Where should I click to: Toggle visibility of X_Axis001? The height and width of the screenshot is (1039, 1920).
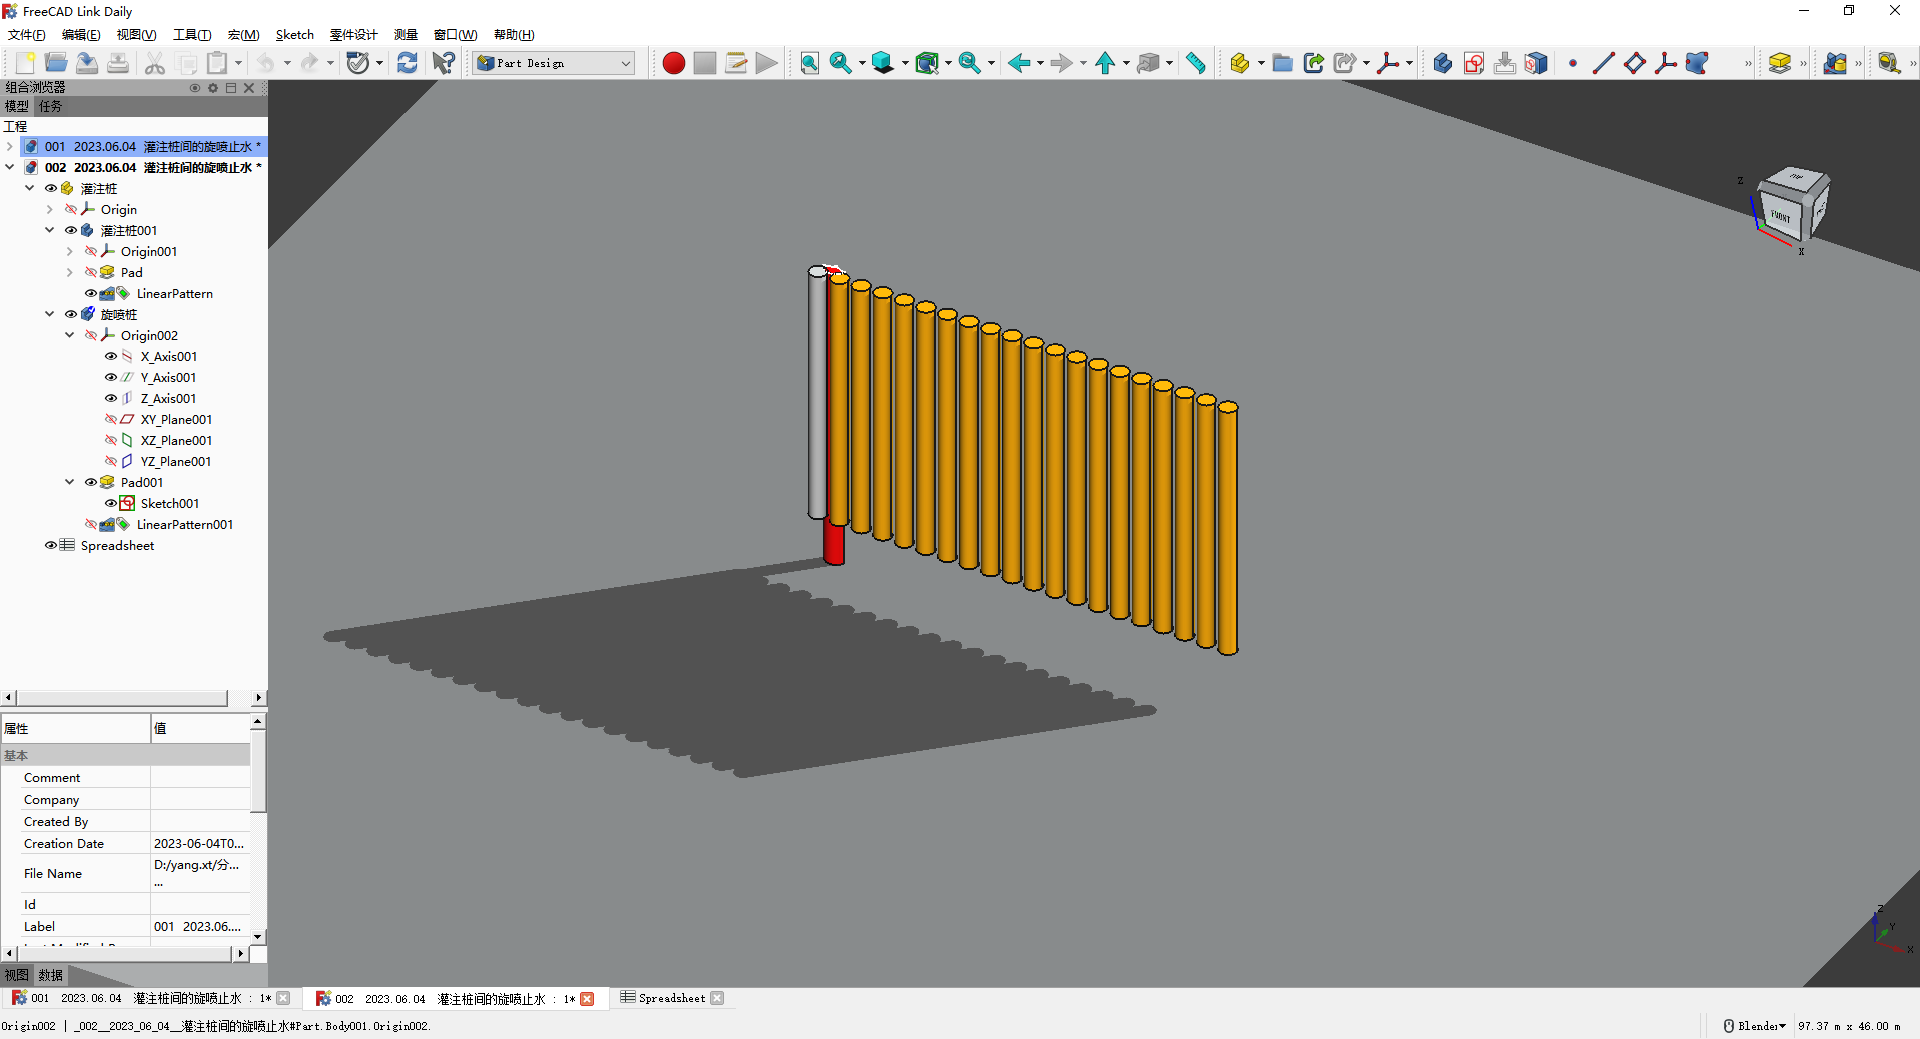pyautogui.click(x=111, y=356)
